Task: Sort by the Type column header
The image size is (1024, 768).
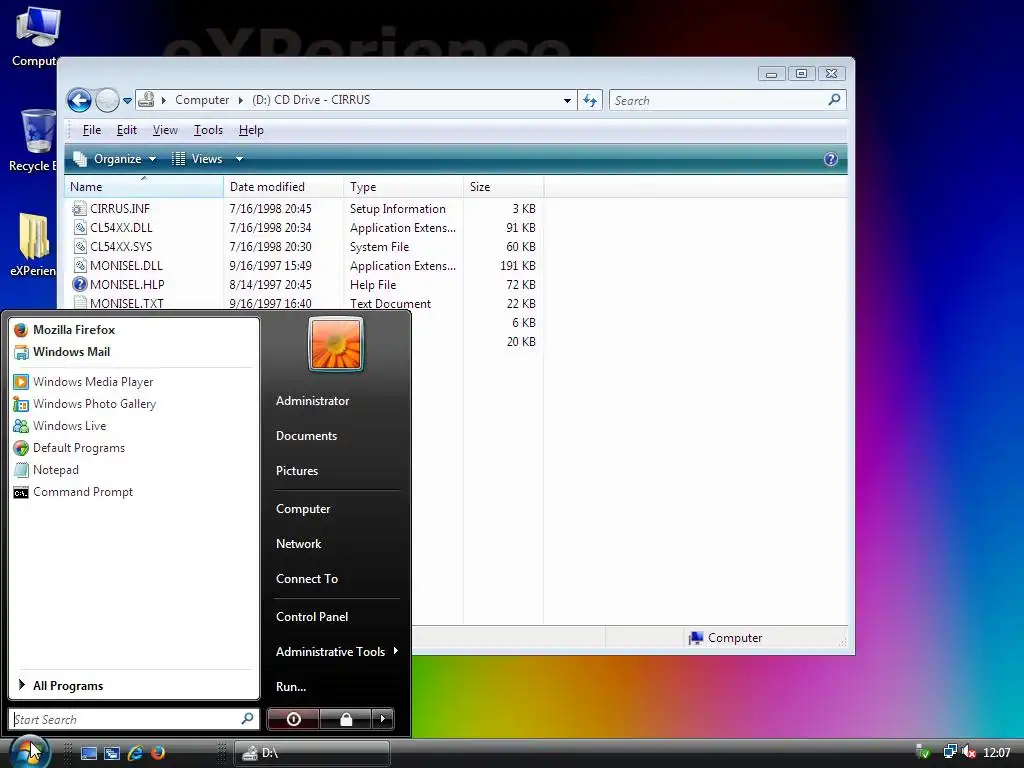Action: (x=403, y=187)
